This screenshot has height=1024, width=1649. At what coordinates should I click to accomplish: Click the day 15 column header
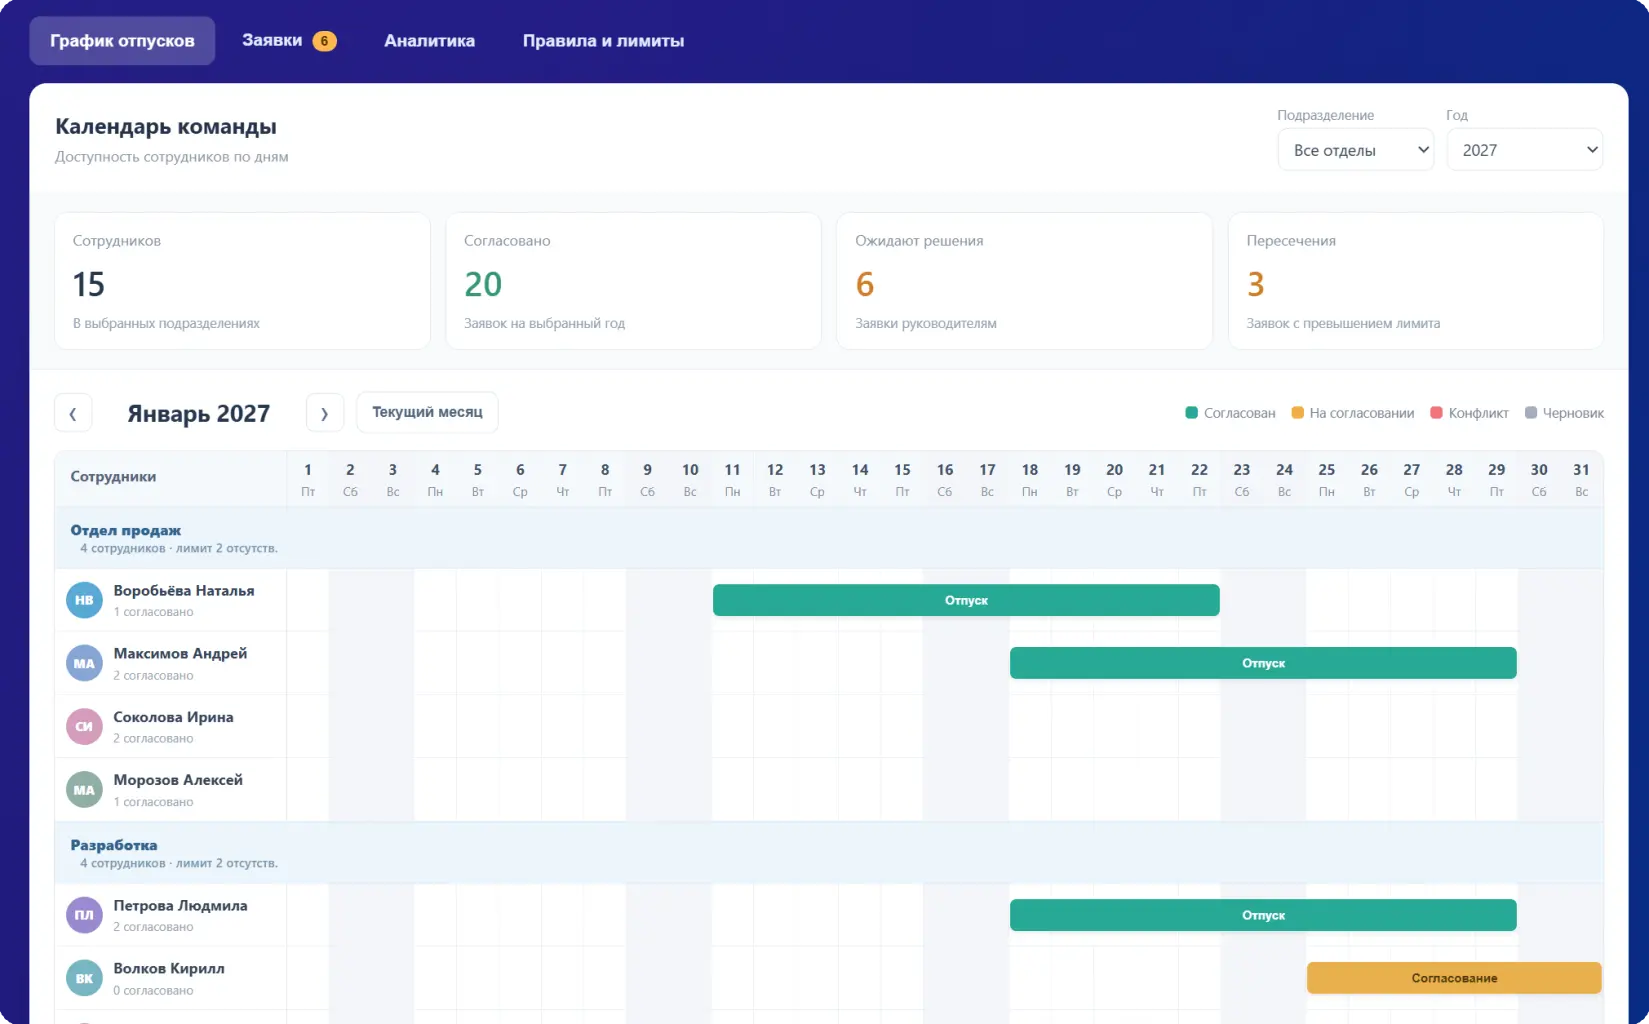point(902,479)
